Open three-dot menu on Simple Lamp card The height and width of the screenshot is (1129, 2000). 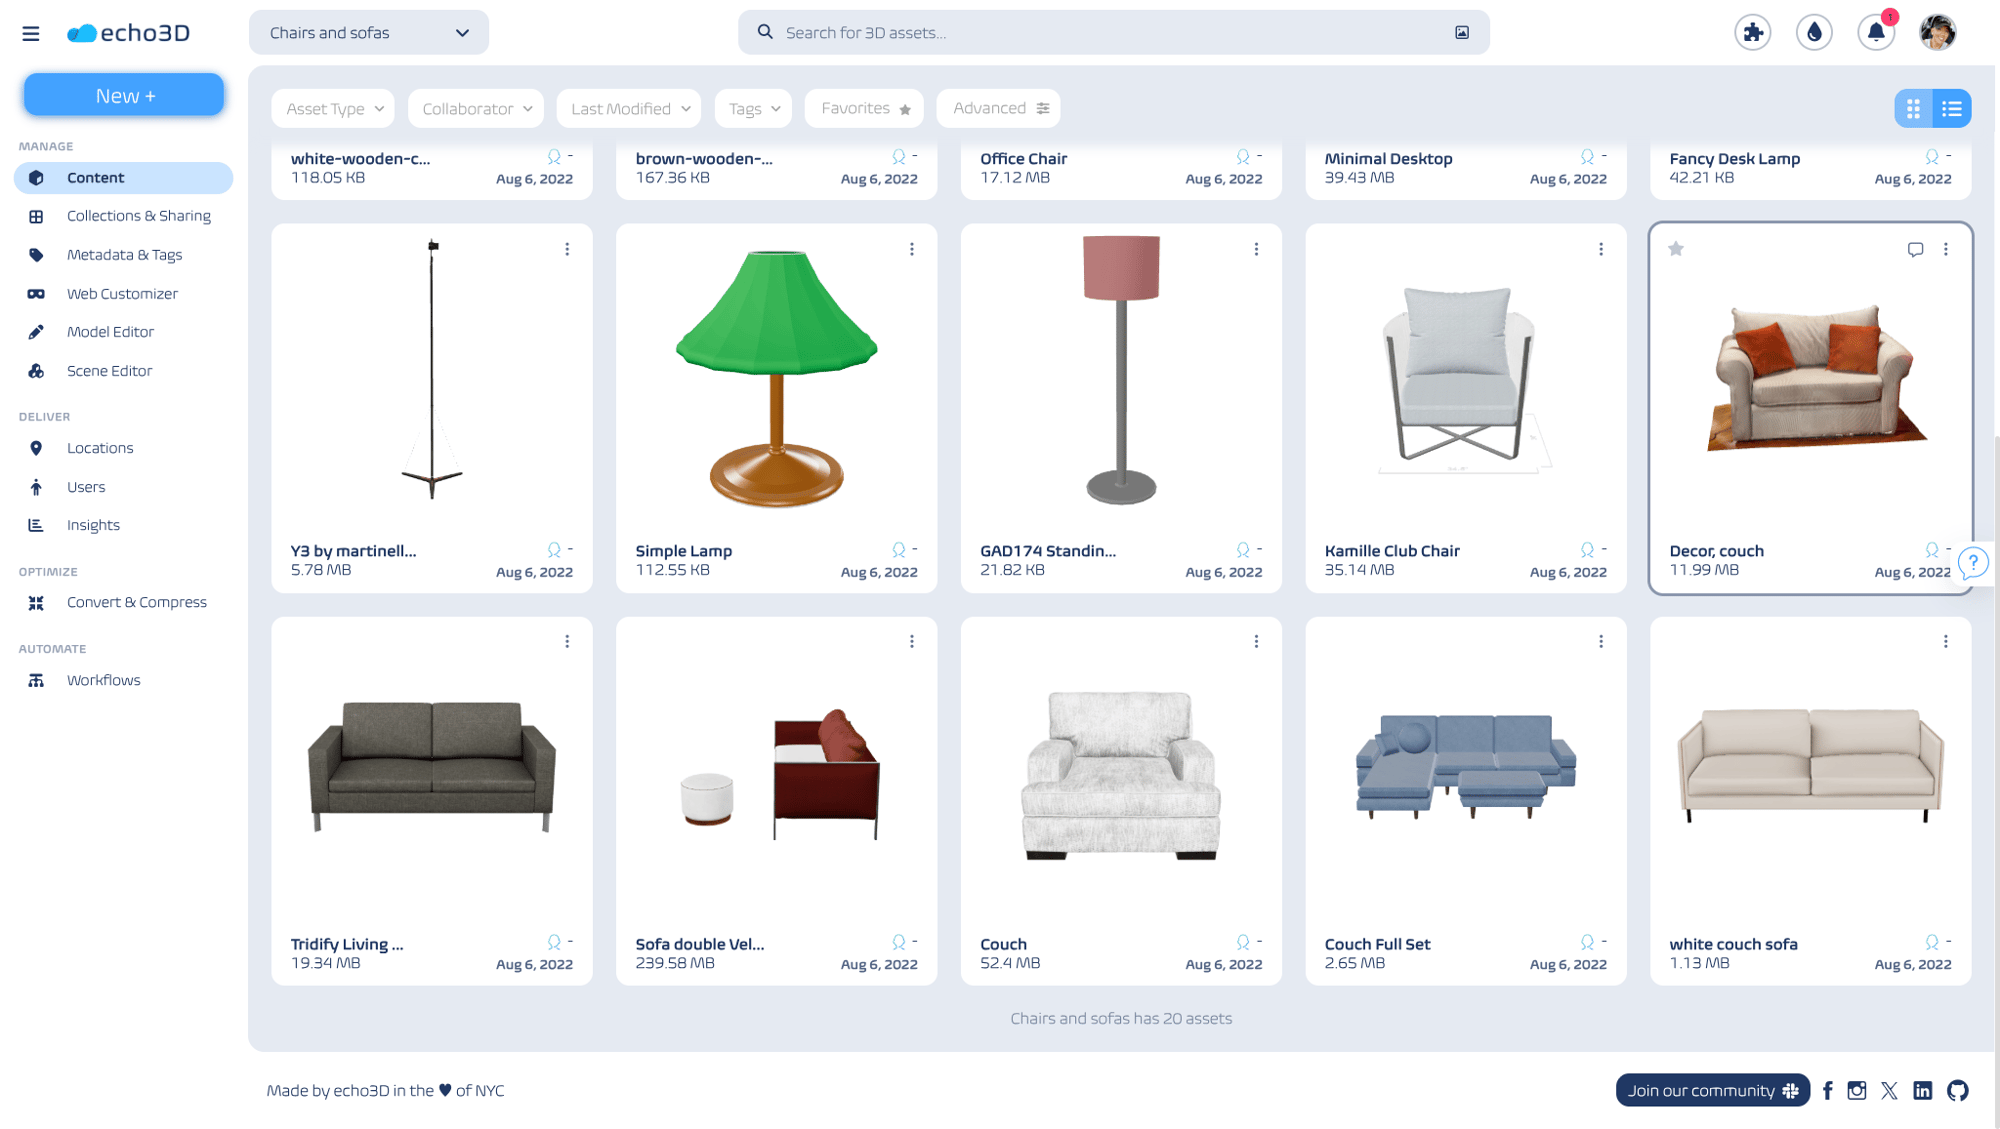coord(912,249)
